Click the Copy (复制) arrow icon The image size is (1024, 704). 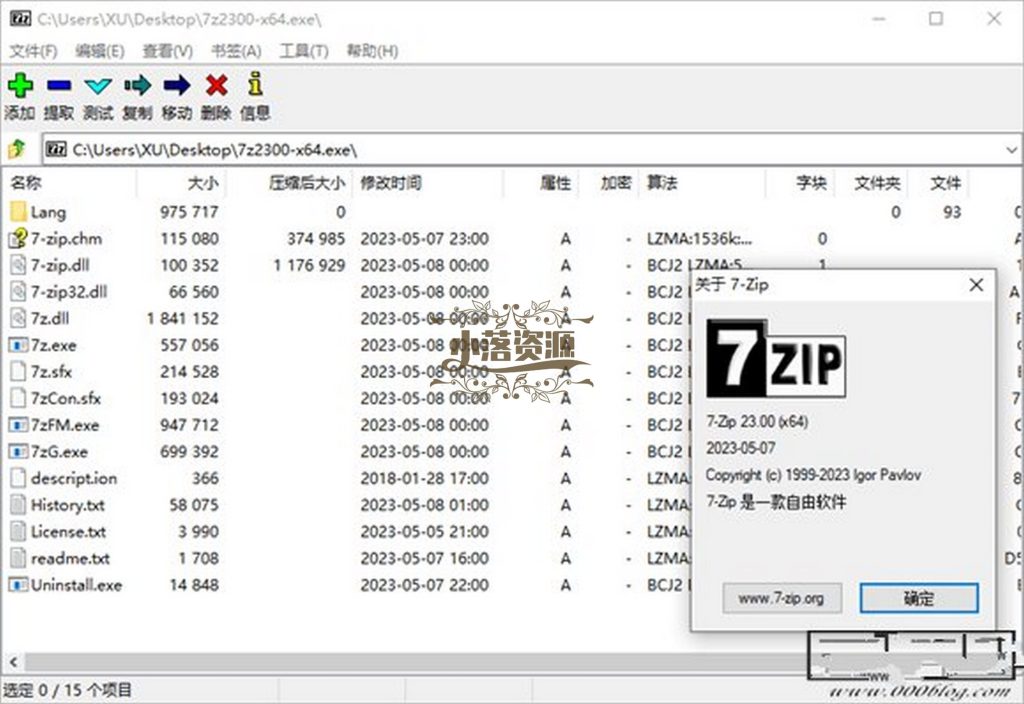[x=137, y=85]
